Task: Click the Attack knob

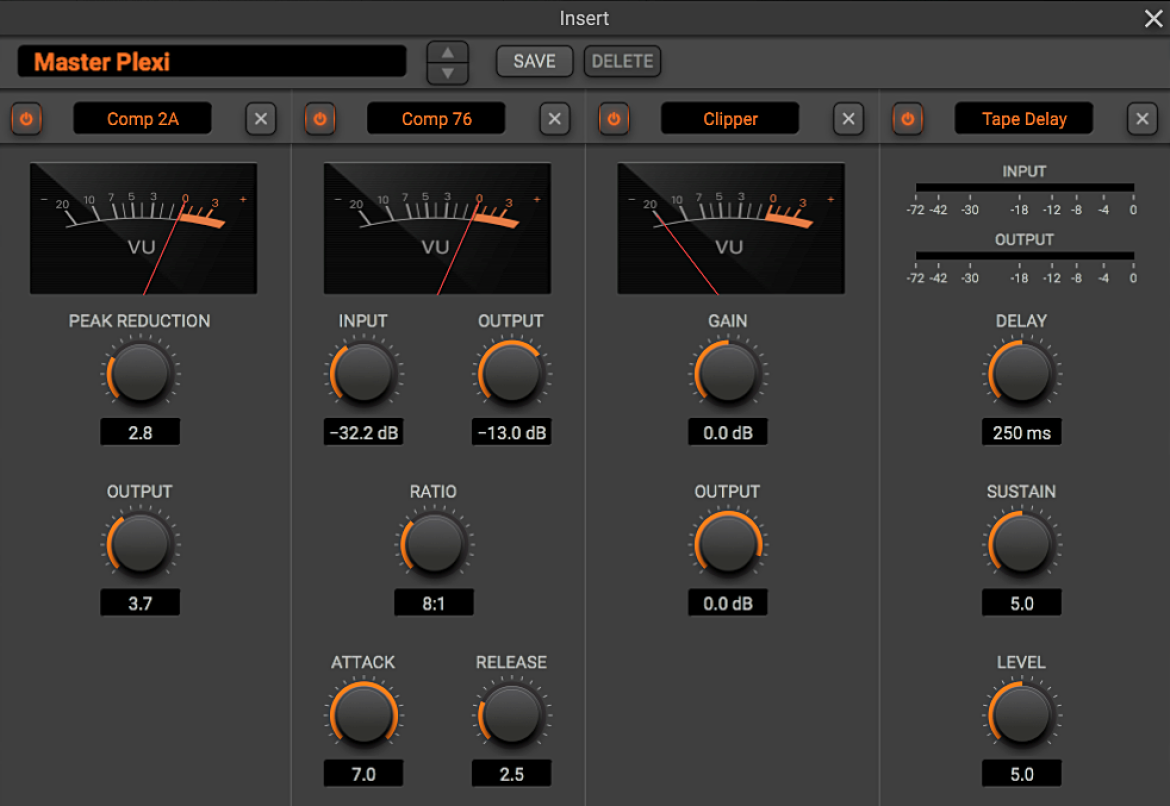Action: point(363,715)
